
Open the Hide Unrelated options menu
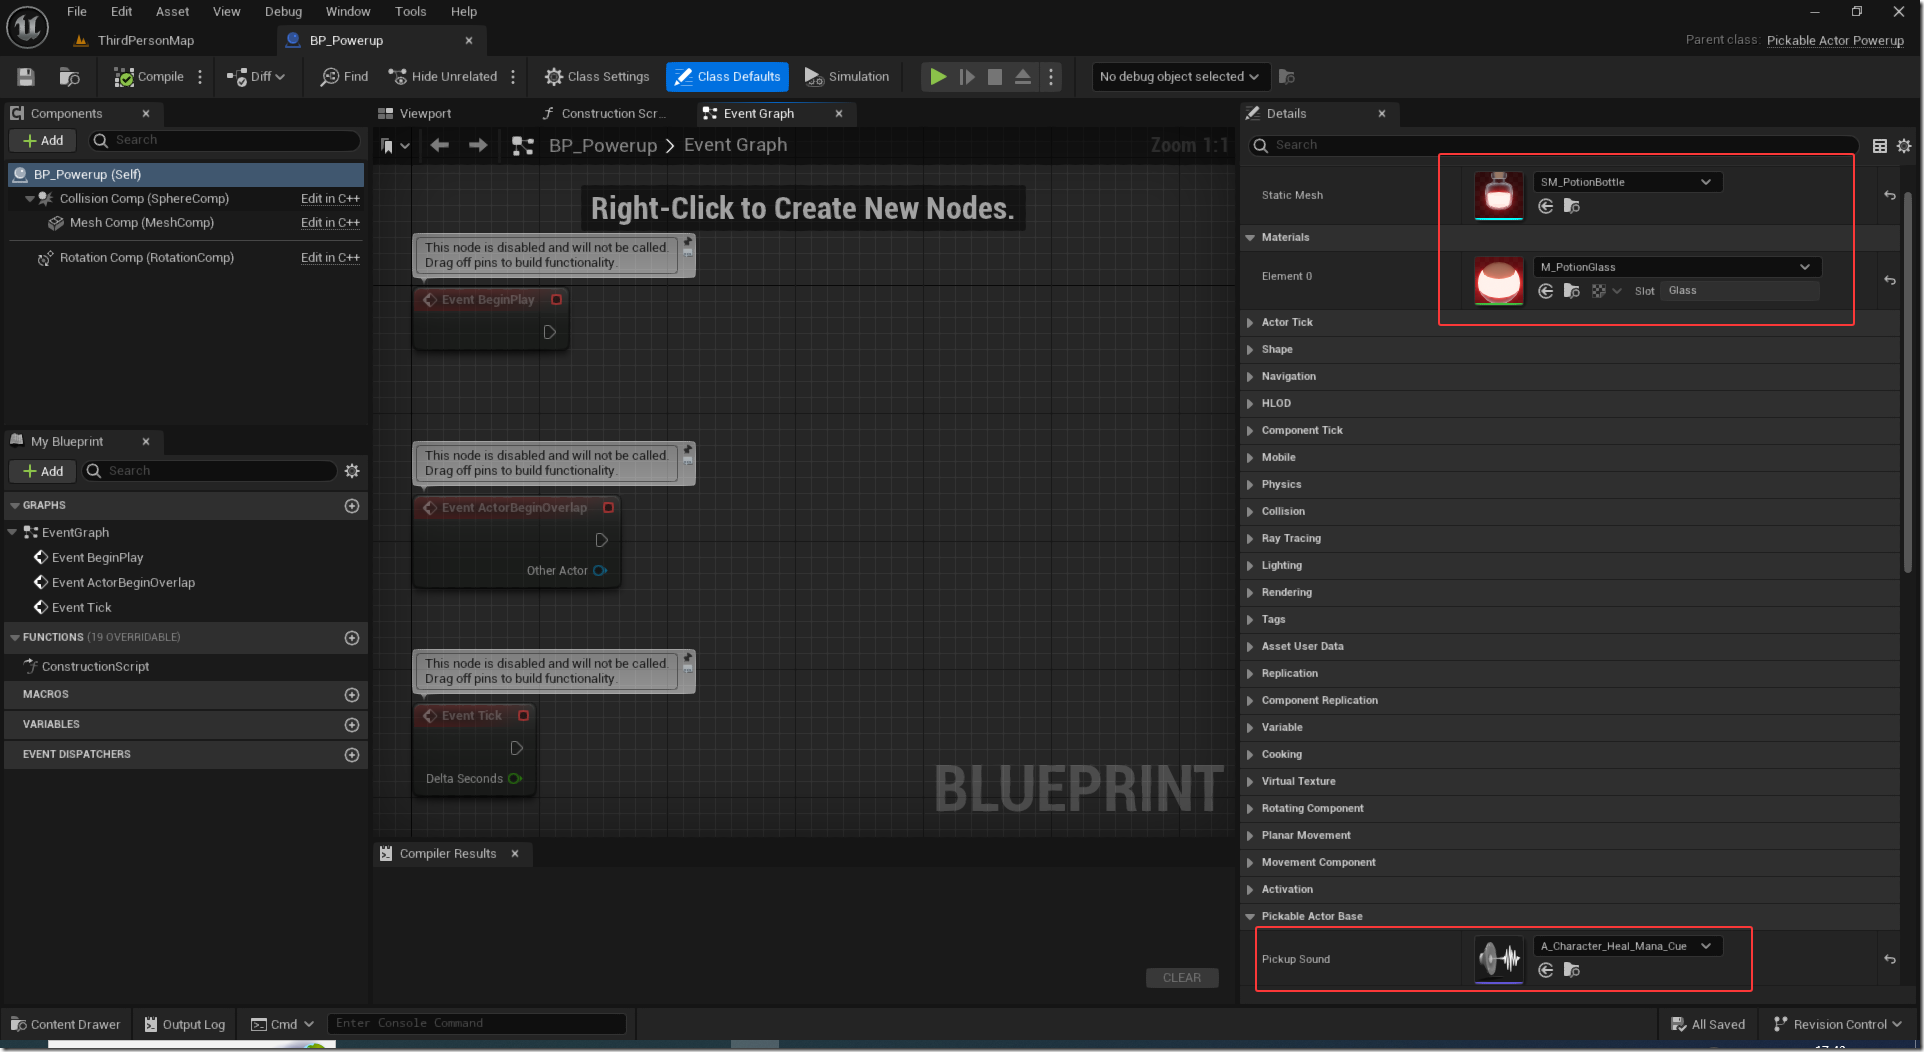pyautogui.click(x=513, y=77)
